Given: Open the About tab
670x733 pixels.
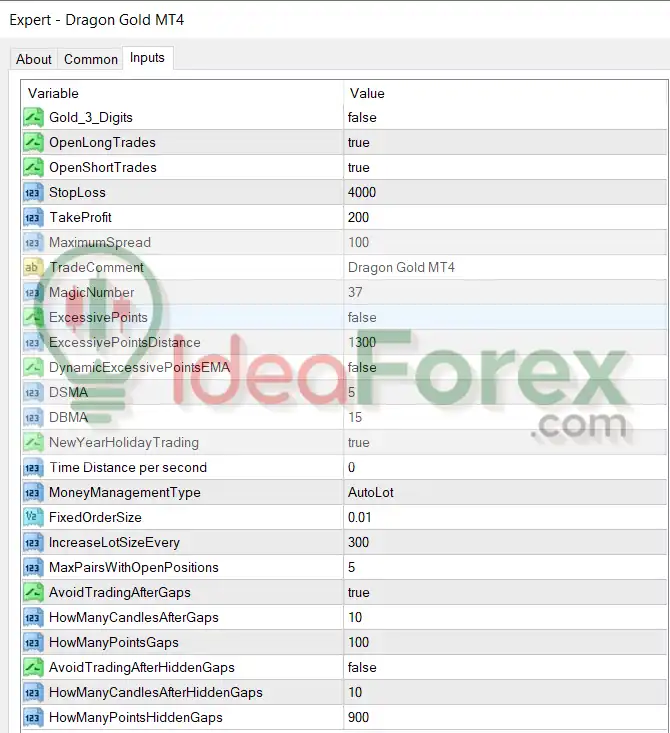Looking at the screenshot, I should point(34,59).
